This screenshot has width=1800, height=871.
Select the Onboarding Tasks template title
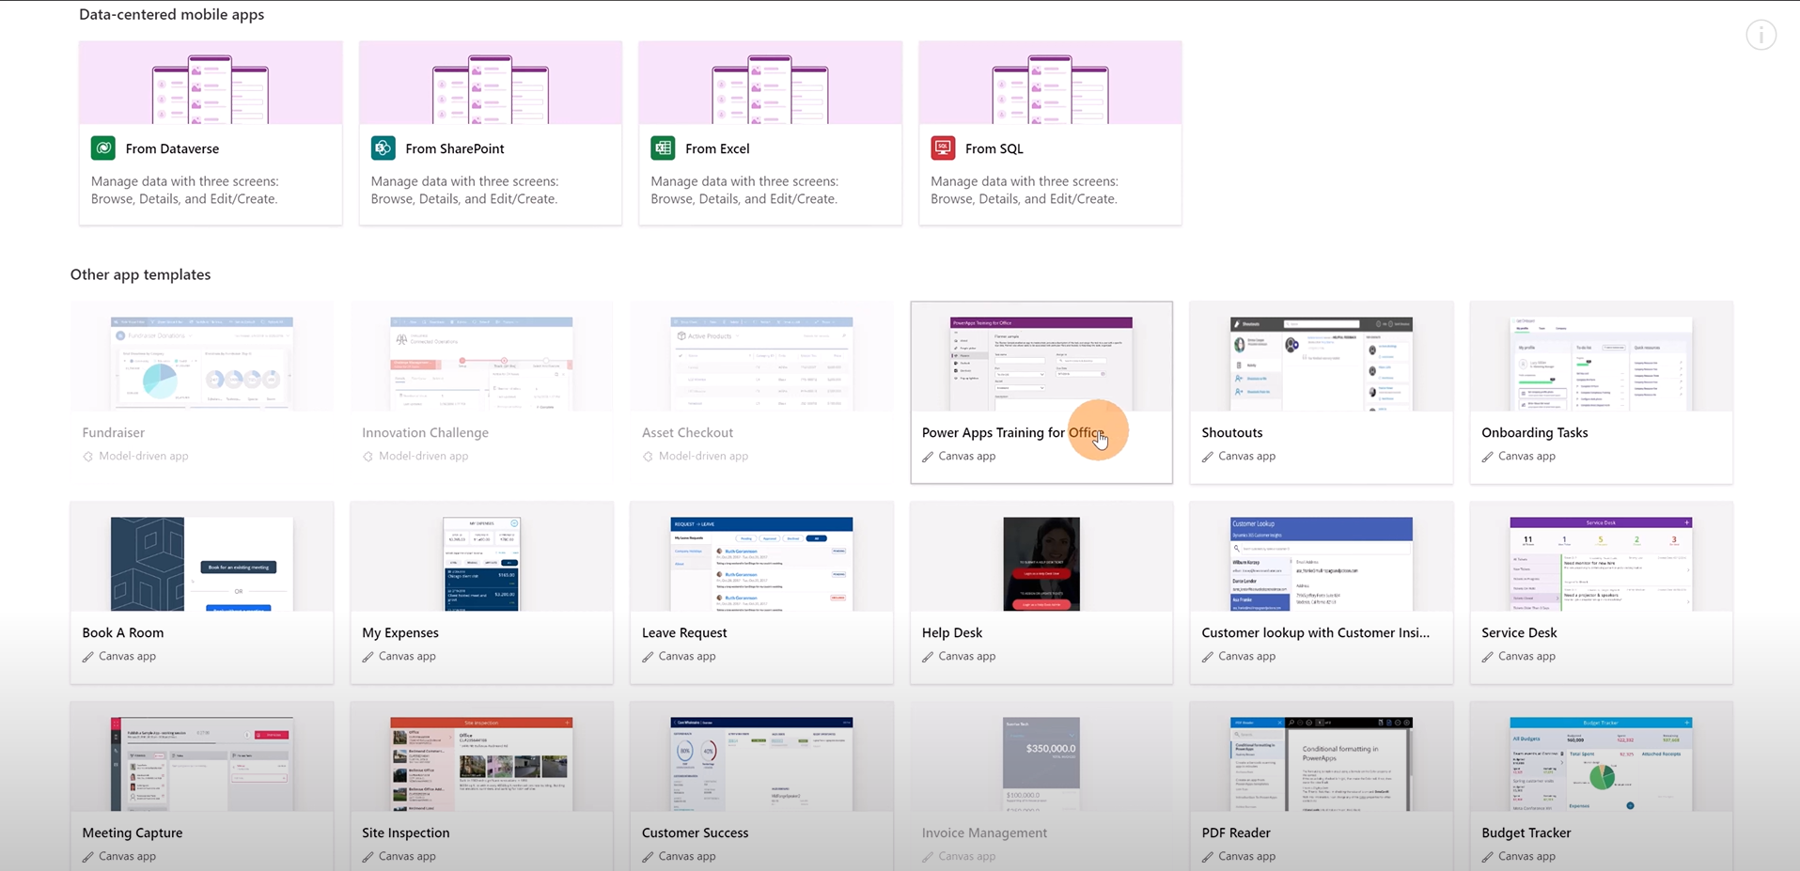[1534, 433]
